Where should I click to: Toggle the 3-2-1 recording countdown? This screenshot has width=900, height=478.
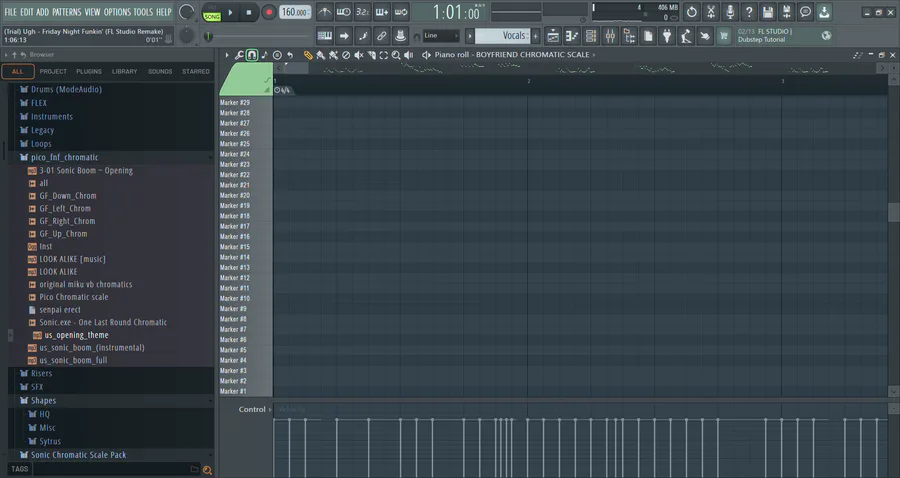(x=362, y=11)
